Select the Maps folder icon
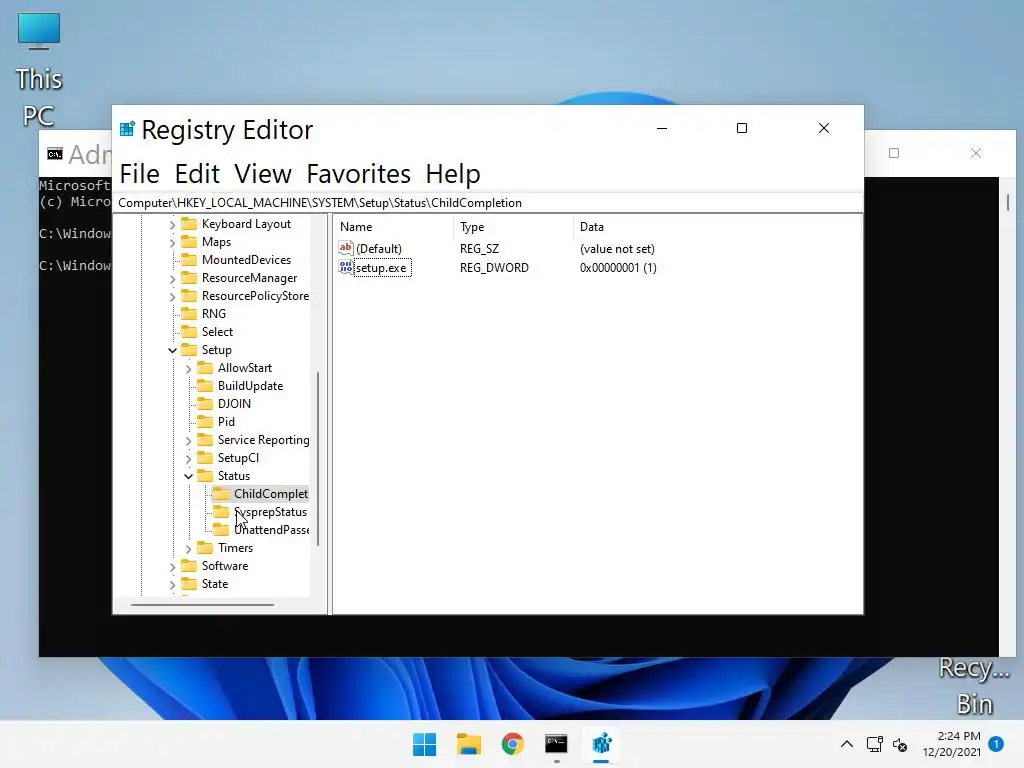This screenshot has width=1024, height=768. 189,242
